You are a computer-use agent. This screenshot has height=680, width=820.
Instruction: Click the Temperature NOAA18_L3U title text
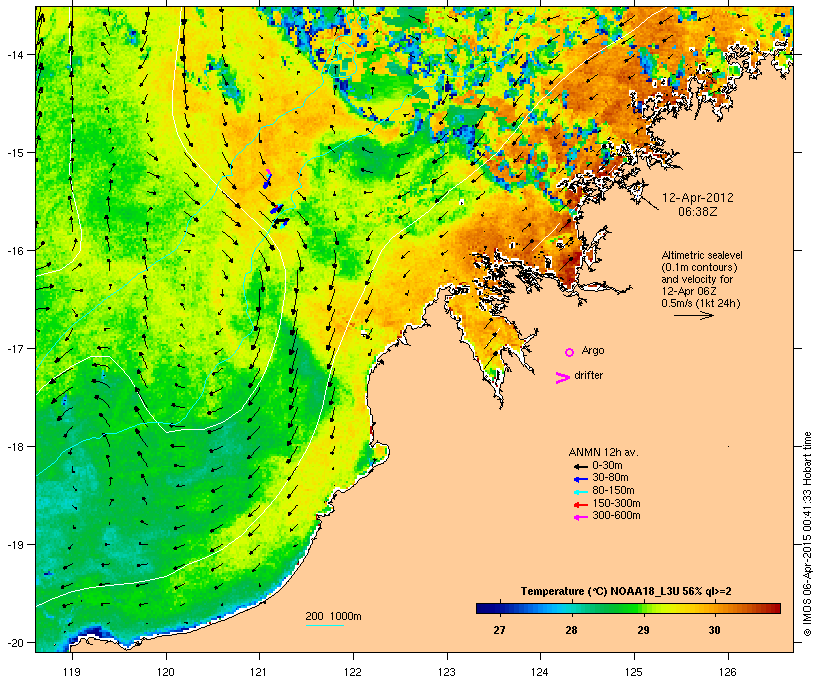[x=626, y=592]
